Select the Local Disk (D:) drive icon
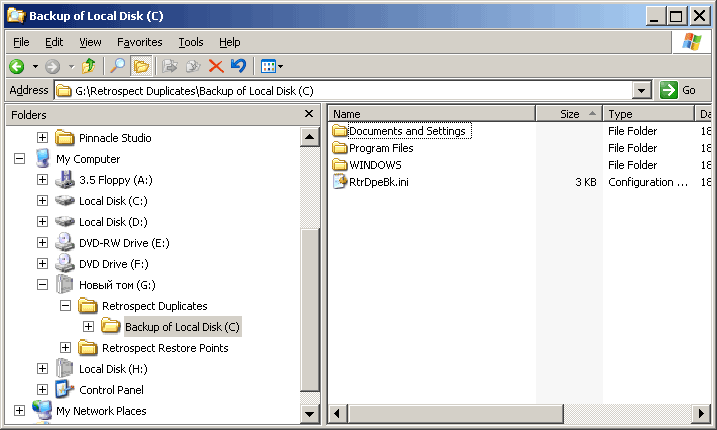This screenshot has height=430, width=717. click(x=64, y=221)
